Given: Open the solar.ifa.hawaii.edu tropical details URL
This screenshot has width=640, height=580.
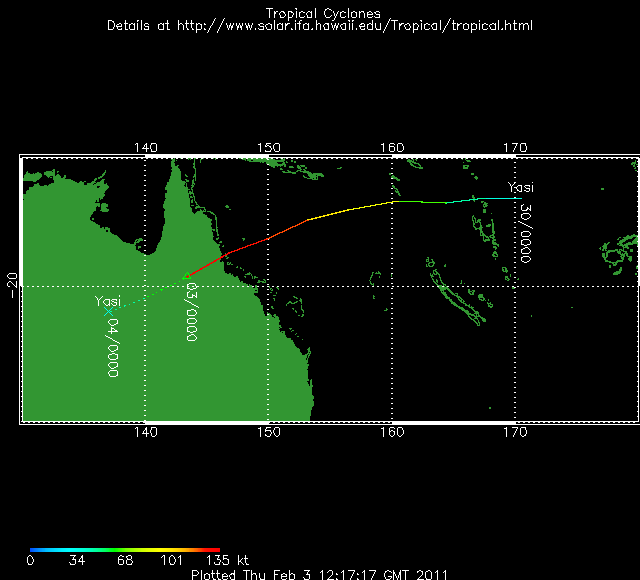Looking at the screenshot, I should (355, 26).
